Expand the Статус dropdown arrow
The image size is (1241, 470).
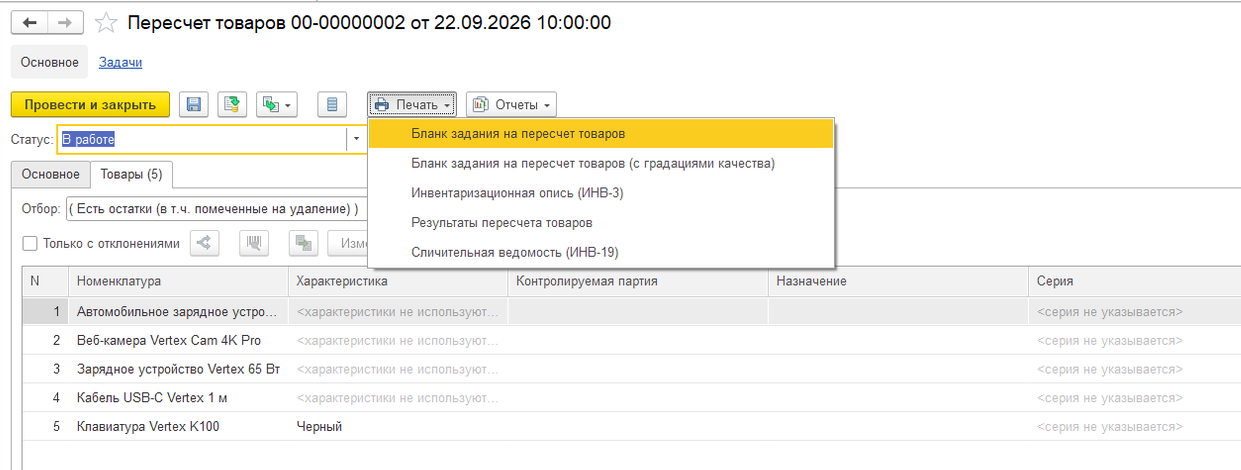(x=356, y=139)
